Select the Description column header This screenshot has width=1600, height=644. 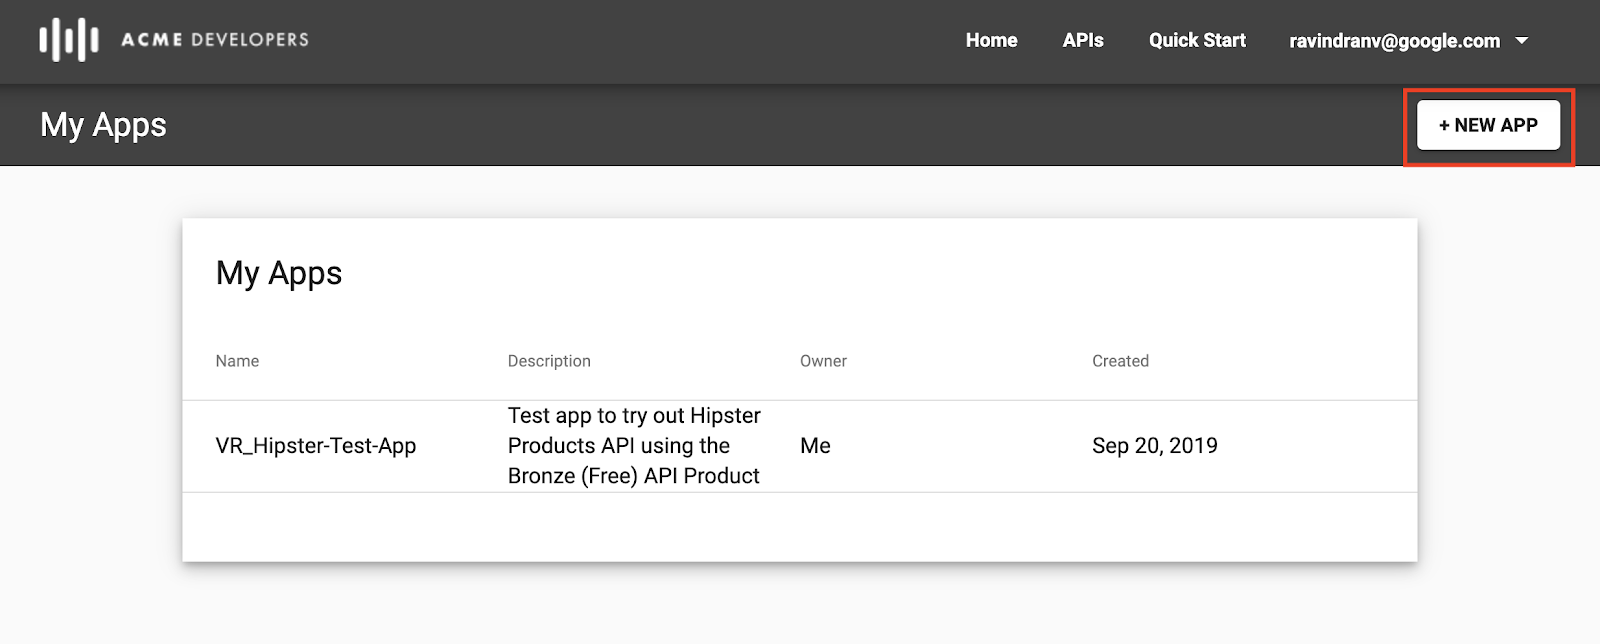(549, 361)
